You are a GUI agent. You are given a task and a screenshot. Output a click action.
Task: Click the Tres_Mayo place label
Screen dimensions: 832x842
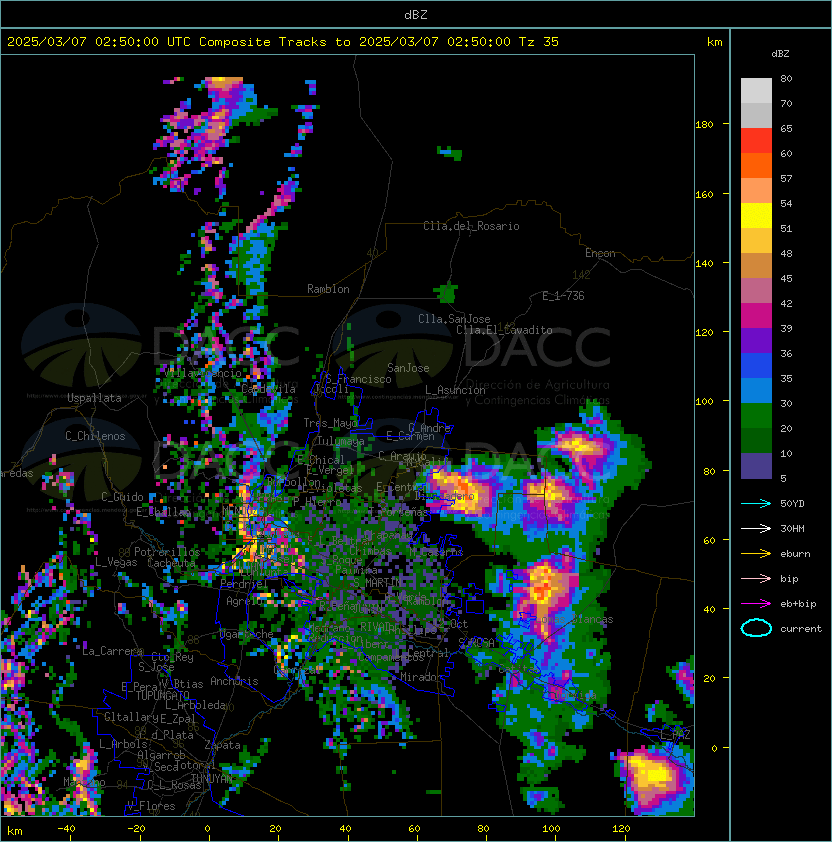click(x=330, y=423)
